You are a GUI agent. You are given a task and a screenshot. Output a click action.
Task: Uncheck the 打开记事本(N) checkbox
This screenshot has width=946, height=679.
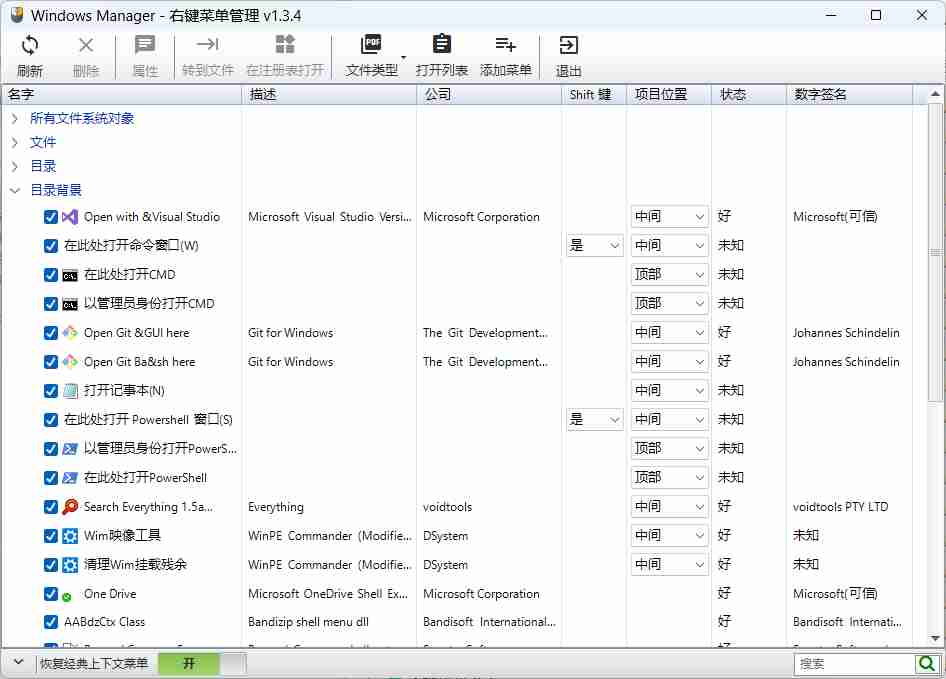pos(51,391)
